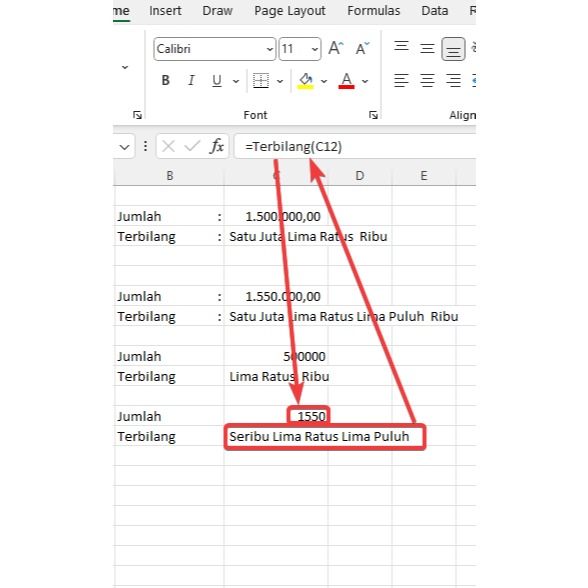Viewport: 588px width, 588px height.
Task: Select the cell containing 500000
Action: pyautogui.click(x=276, y=357)
